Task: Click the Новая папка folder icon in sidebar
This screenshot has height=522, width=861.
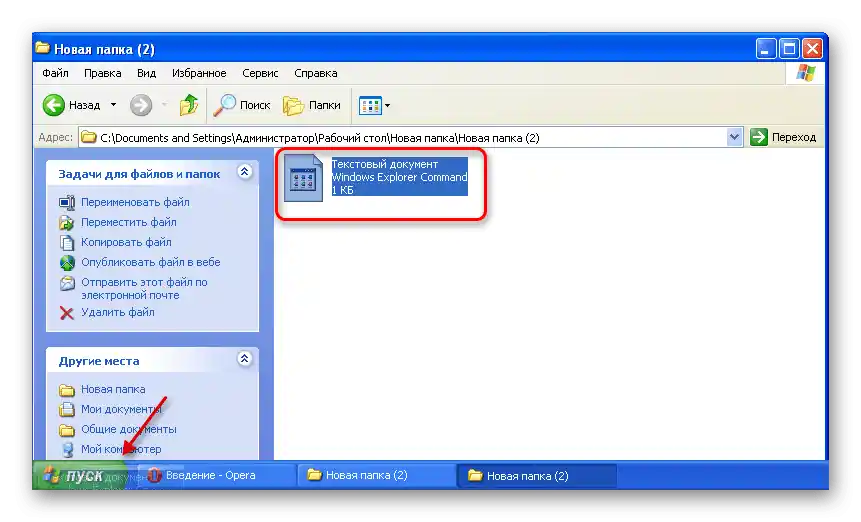Action: [x=67, y=390]
